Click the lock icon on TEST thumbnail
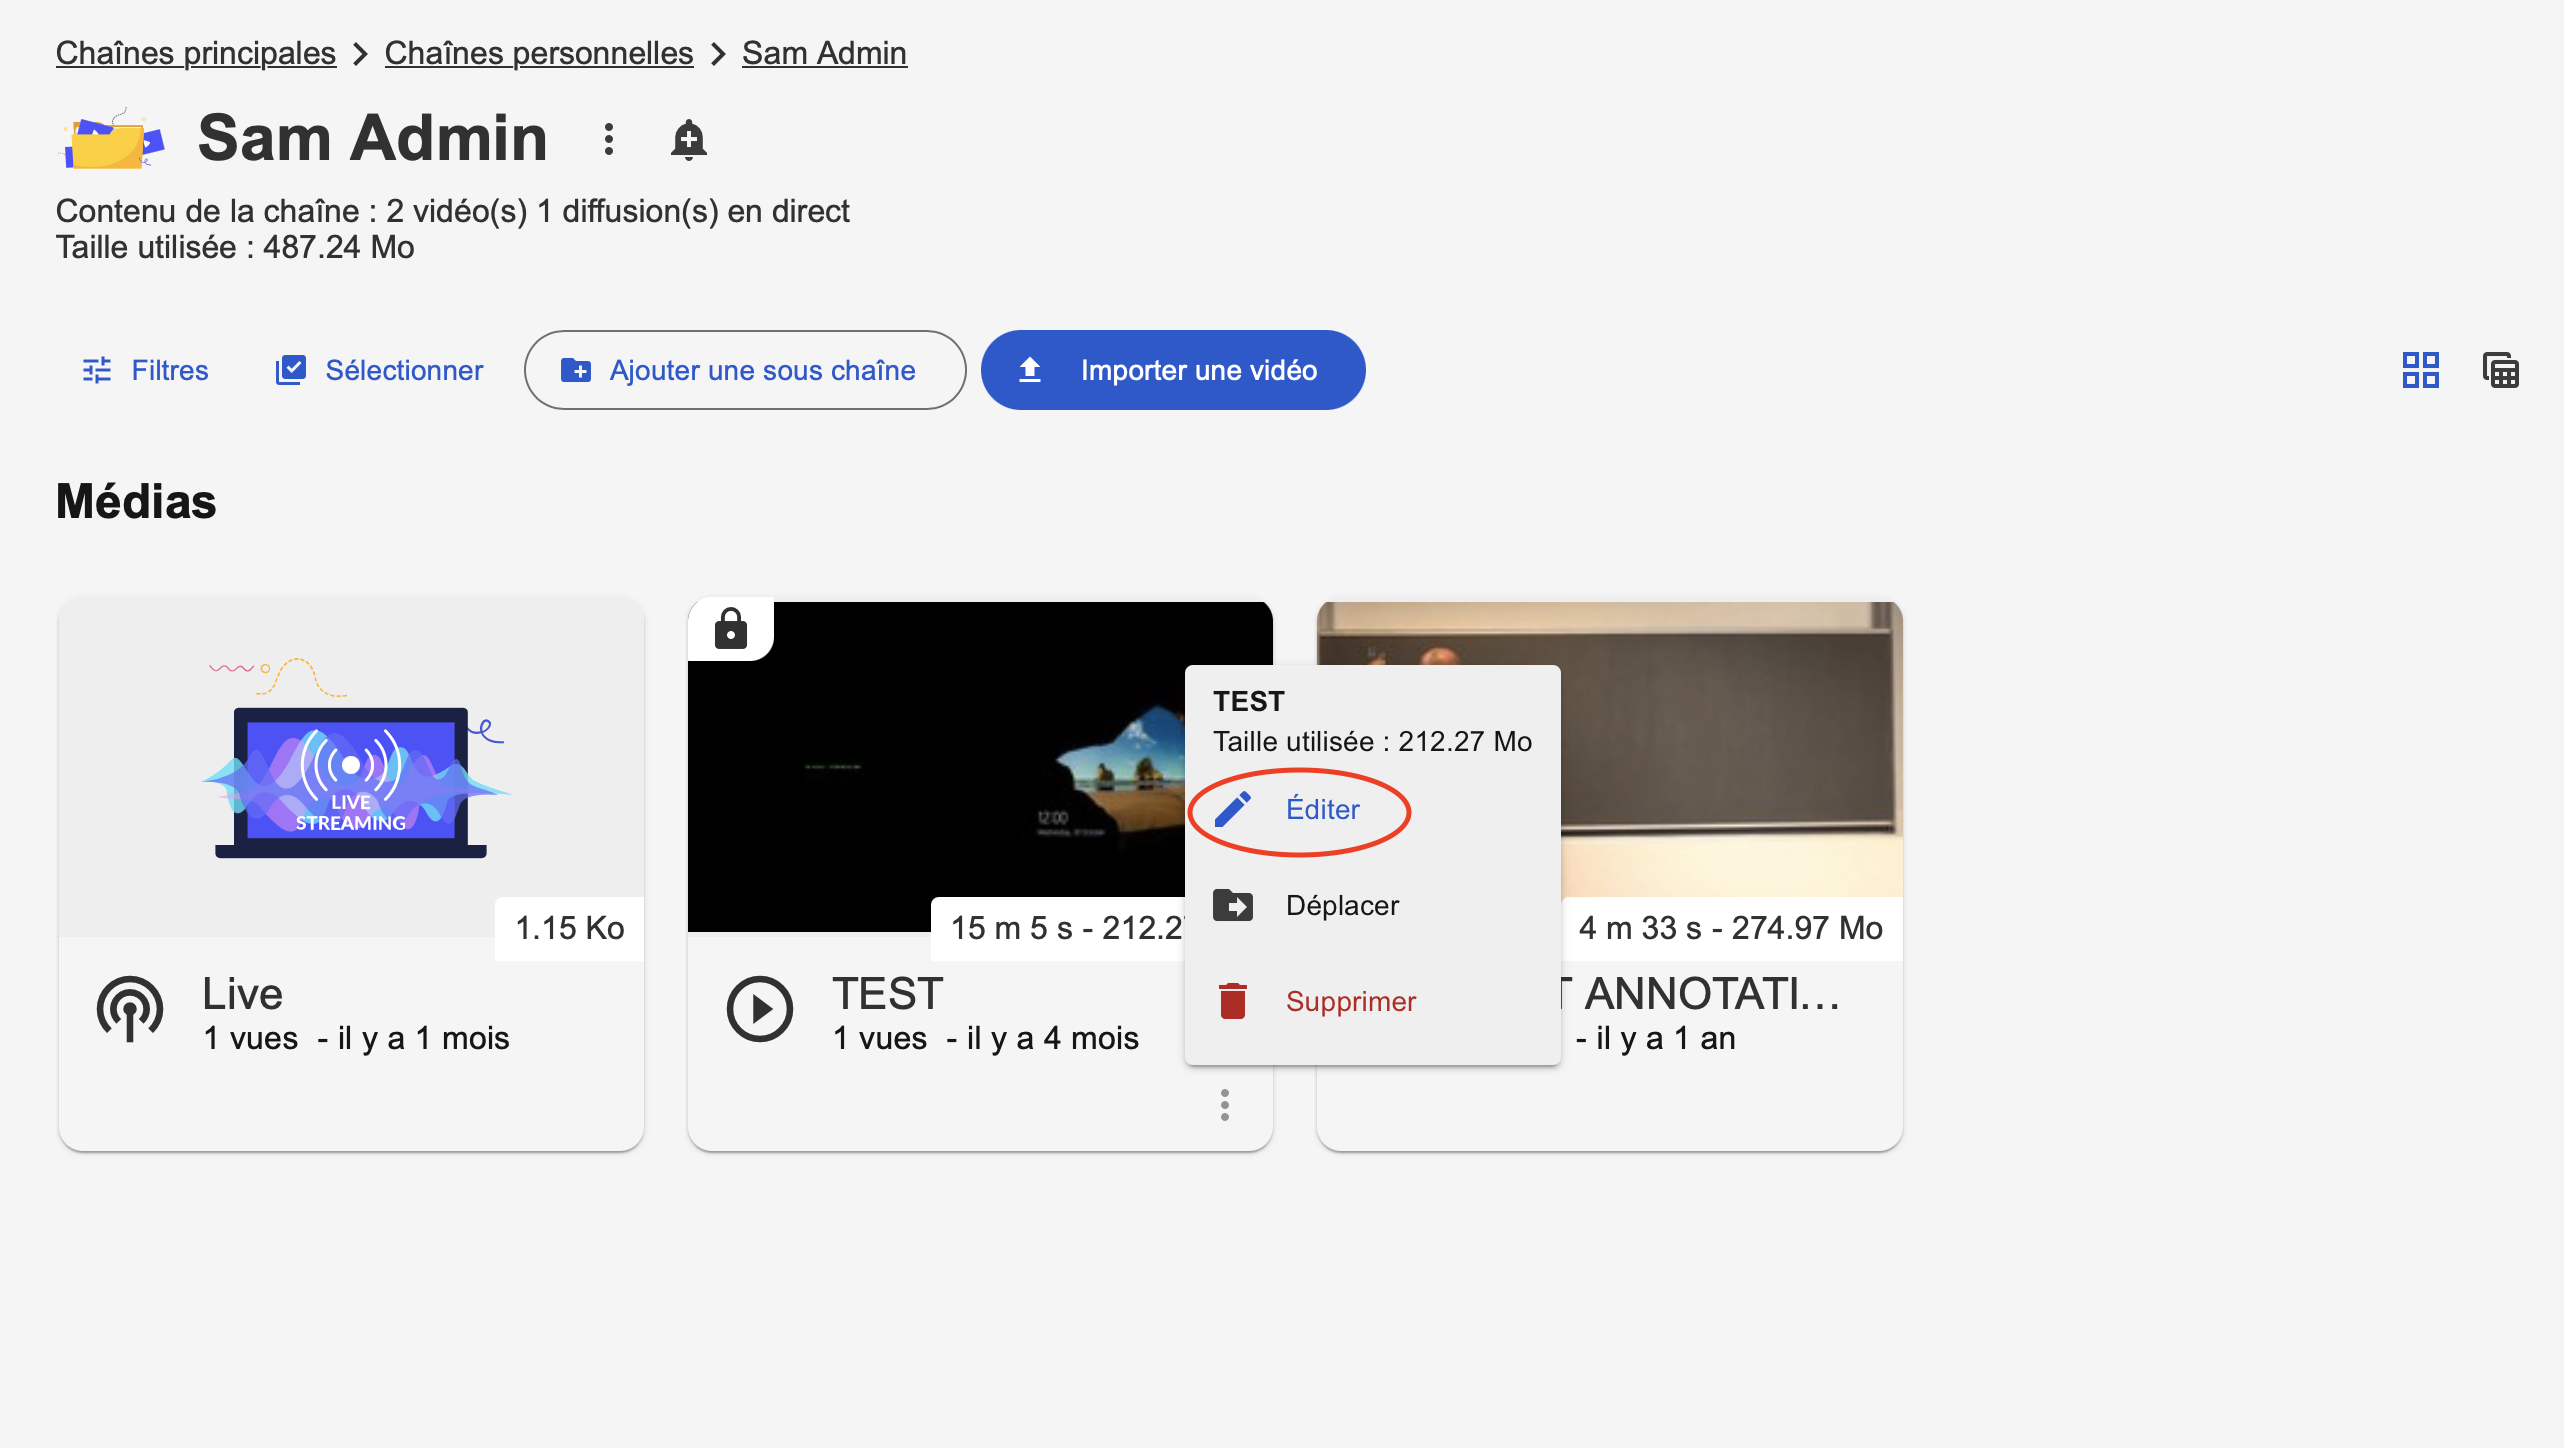 coord(731,630)
